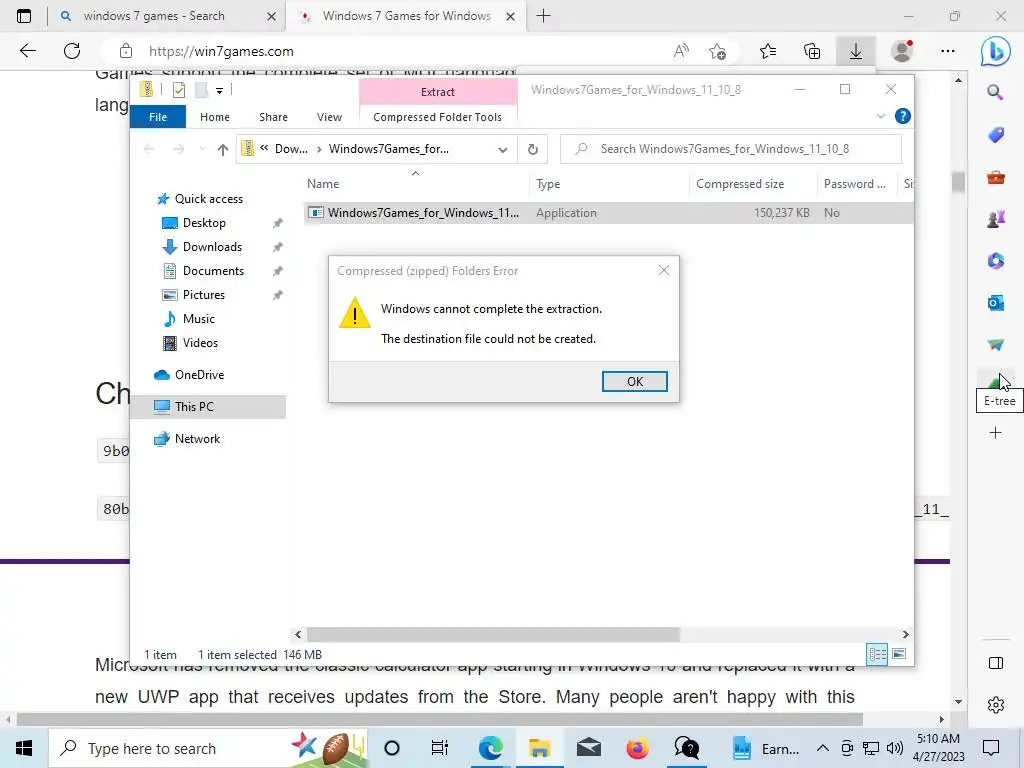Click the Explorer back arrow

(149, 150)
